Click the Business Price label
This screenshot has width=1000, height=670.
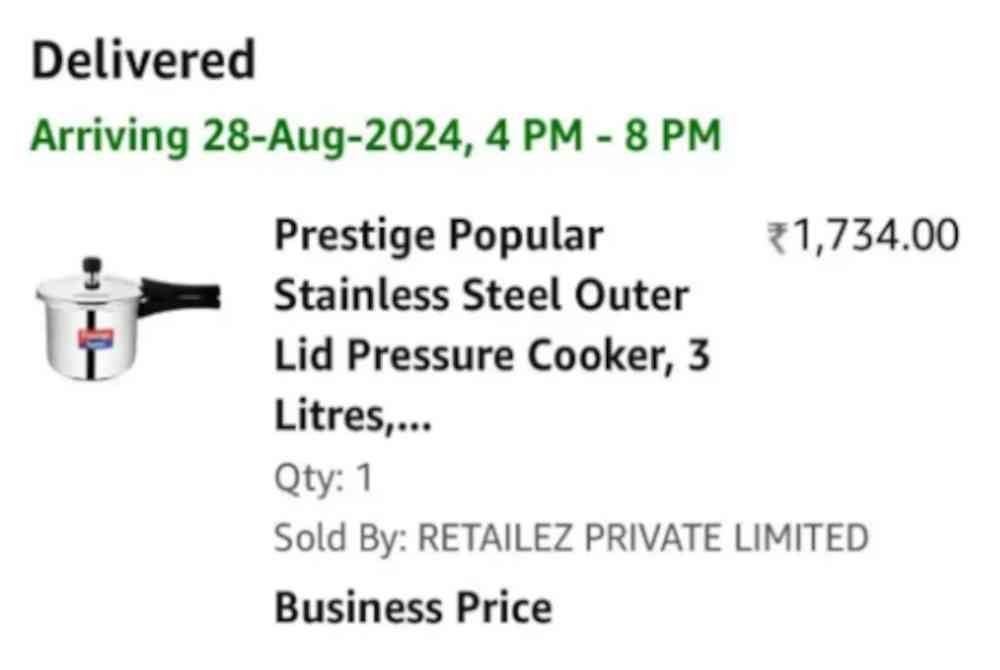(413, 607)
